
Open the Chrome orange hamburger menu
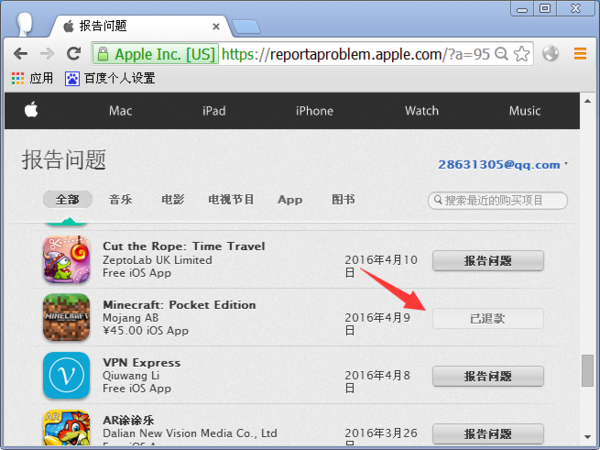coord(579,53)
